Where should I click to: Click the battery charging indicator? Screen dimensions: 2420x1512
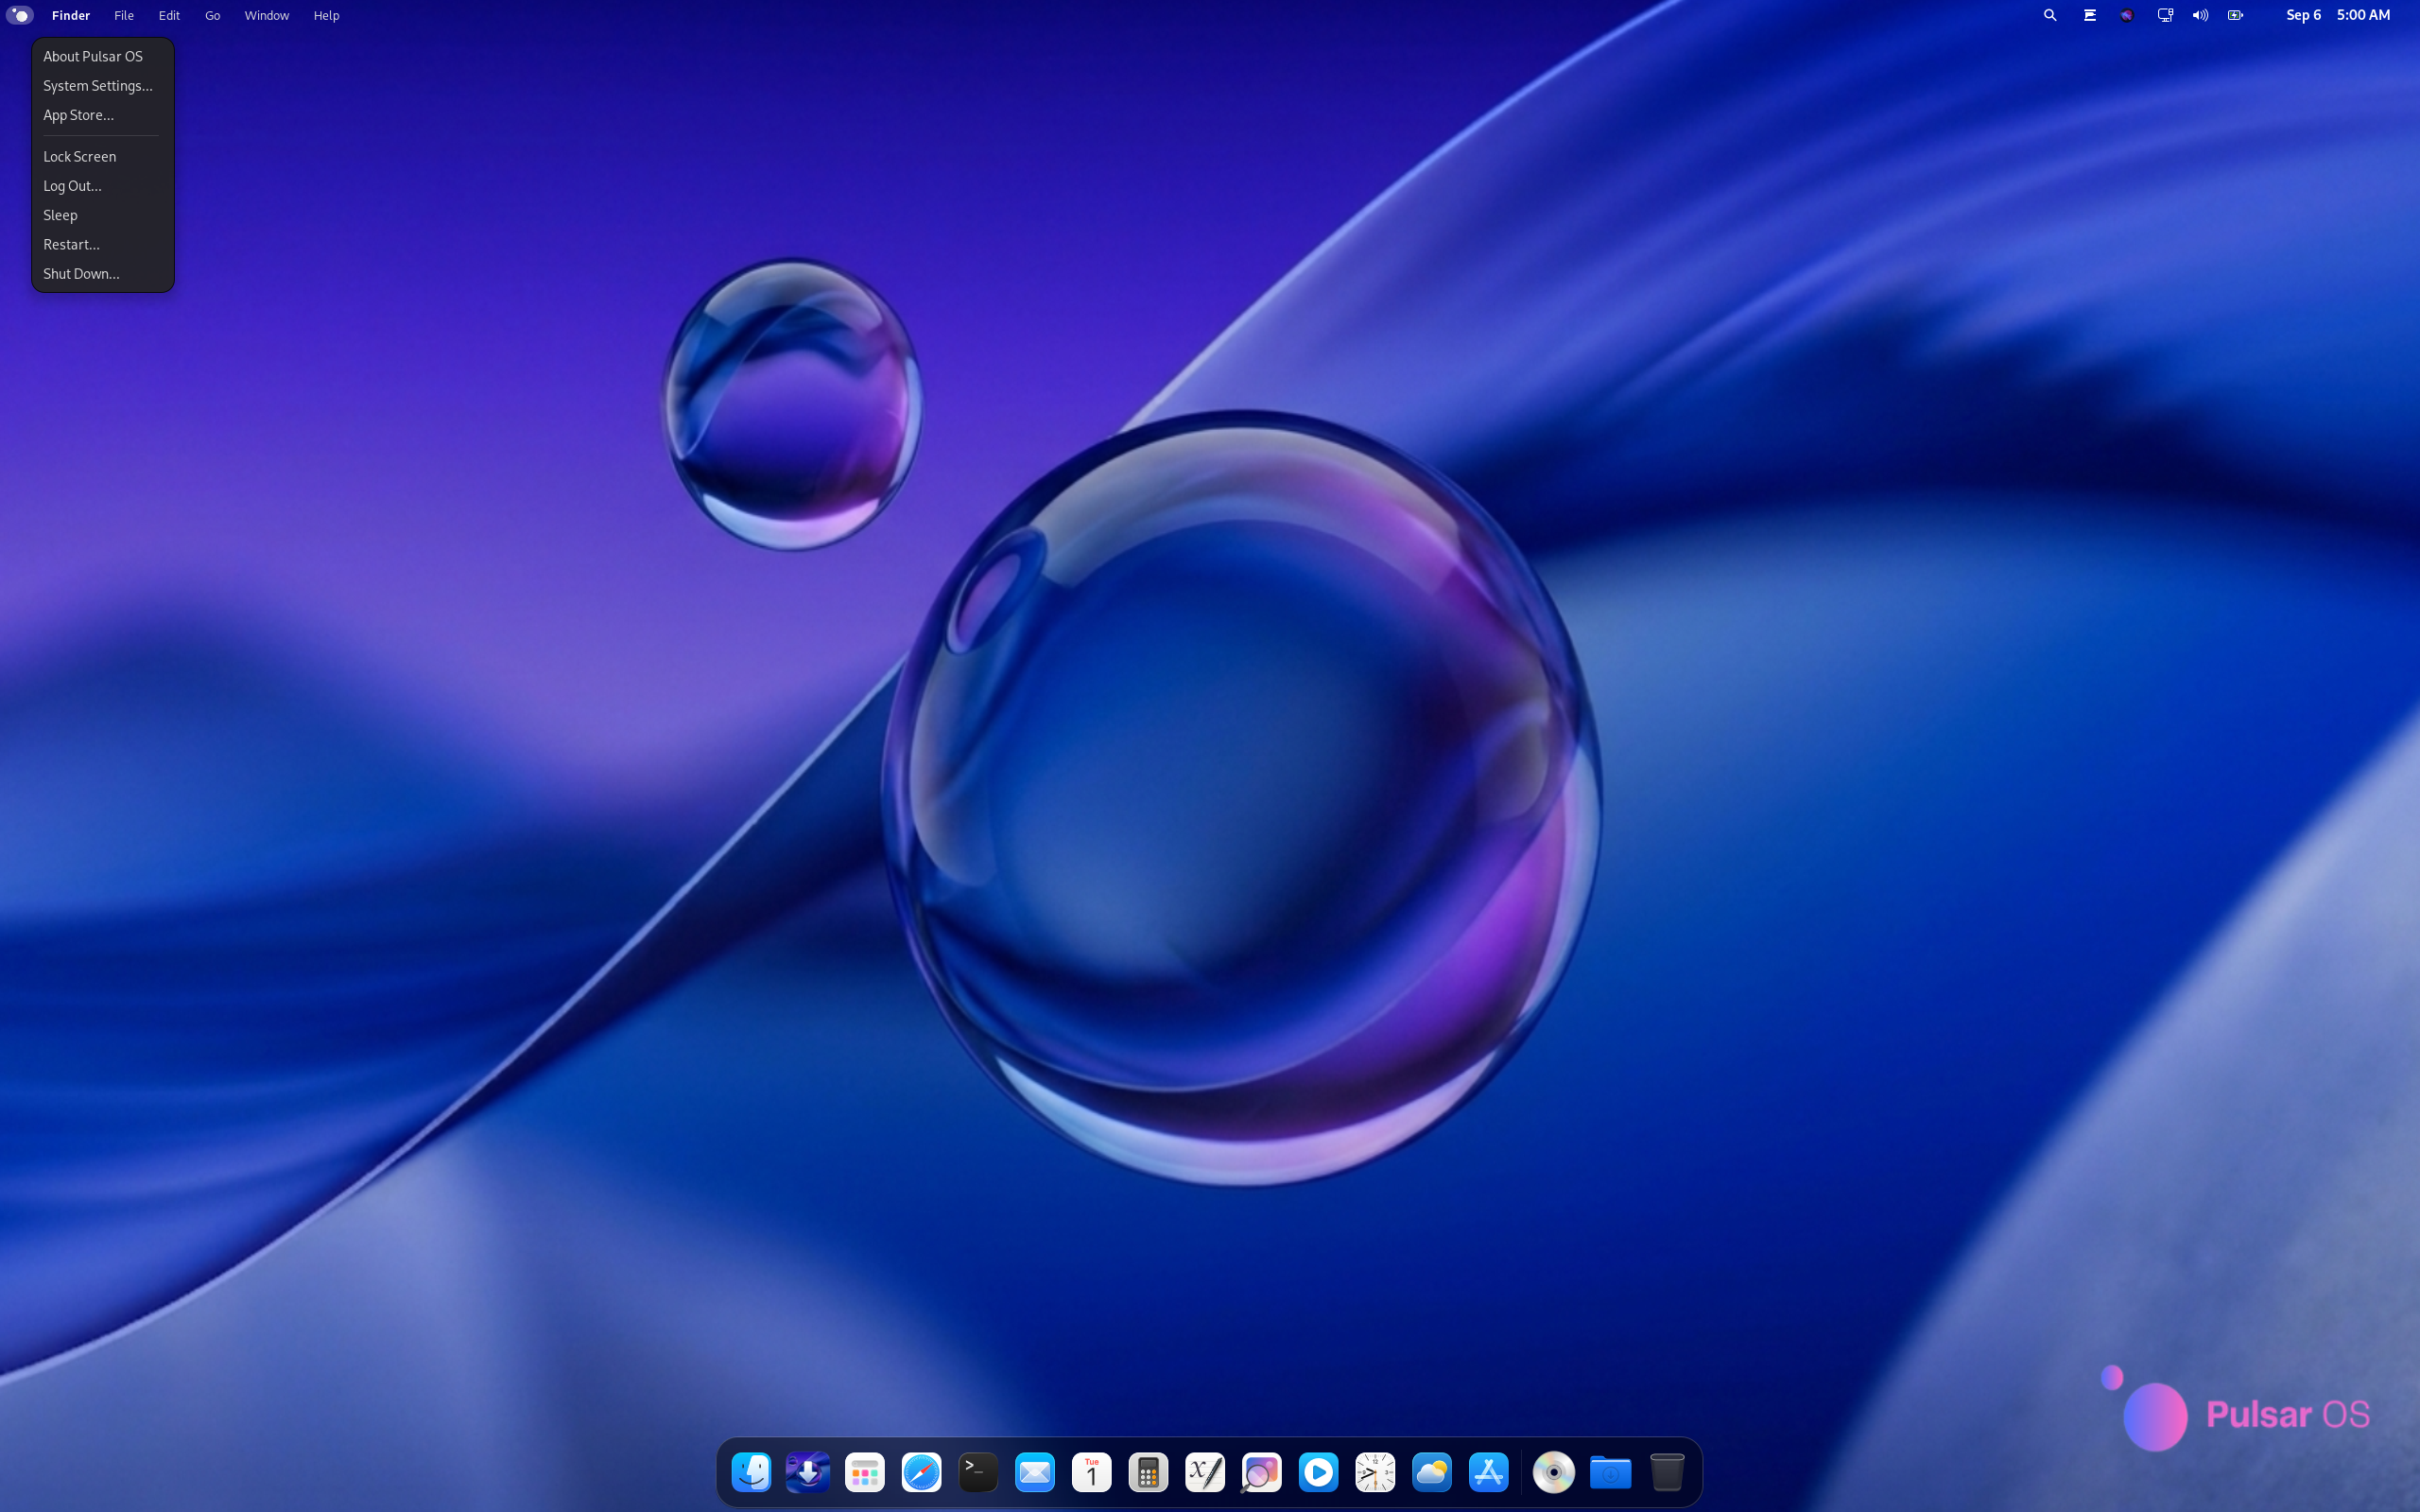[x=2236, y=15]
